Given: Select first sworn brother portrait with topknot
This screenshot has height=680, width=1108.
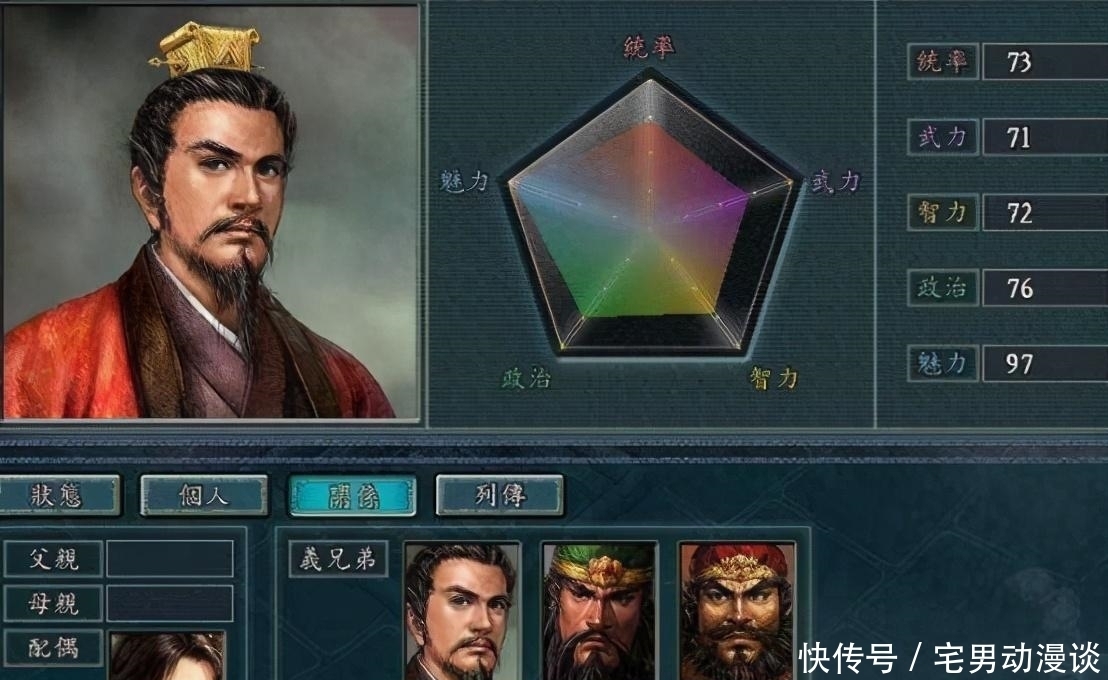Looking at the screenshot, I should (461, 611).
